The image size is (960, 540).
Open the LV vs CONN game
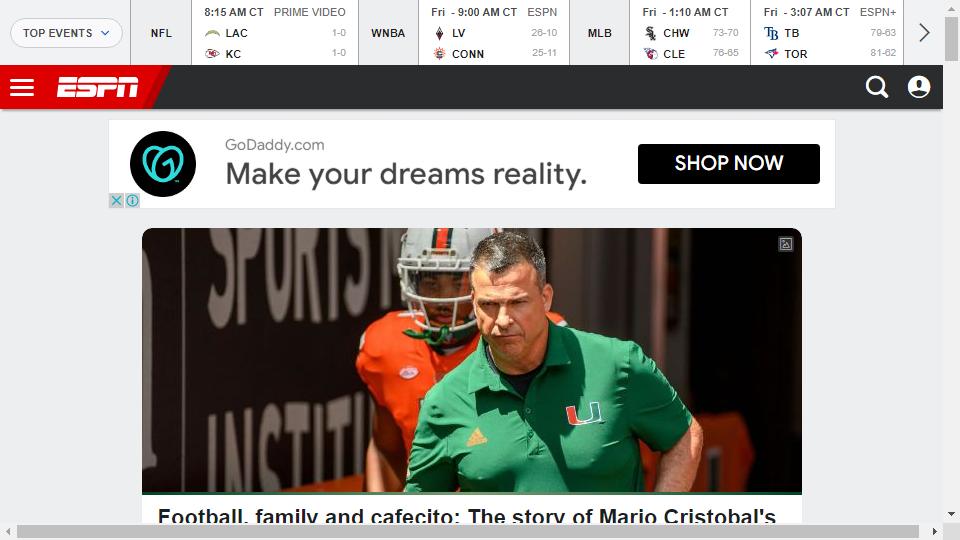click(x=494, y=32)
